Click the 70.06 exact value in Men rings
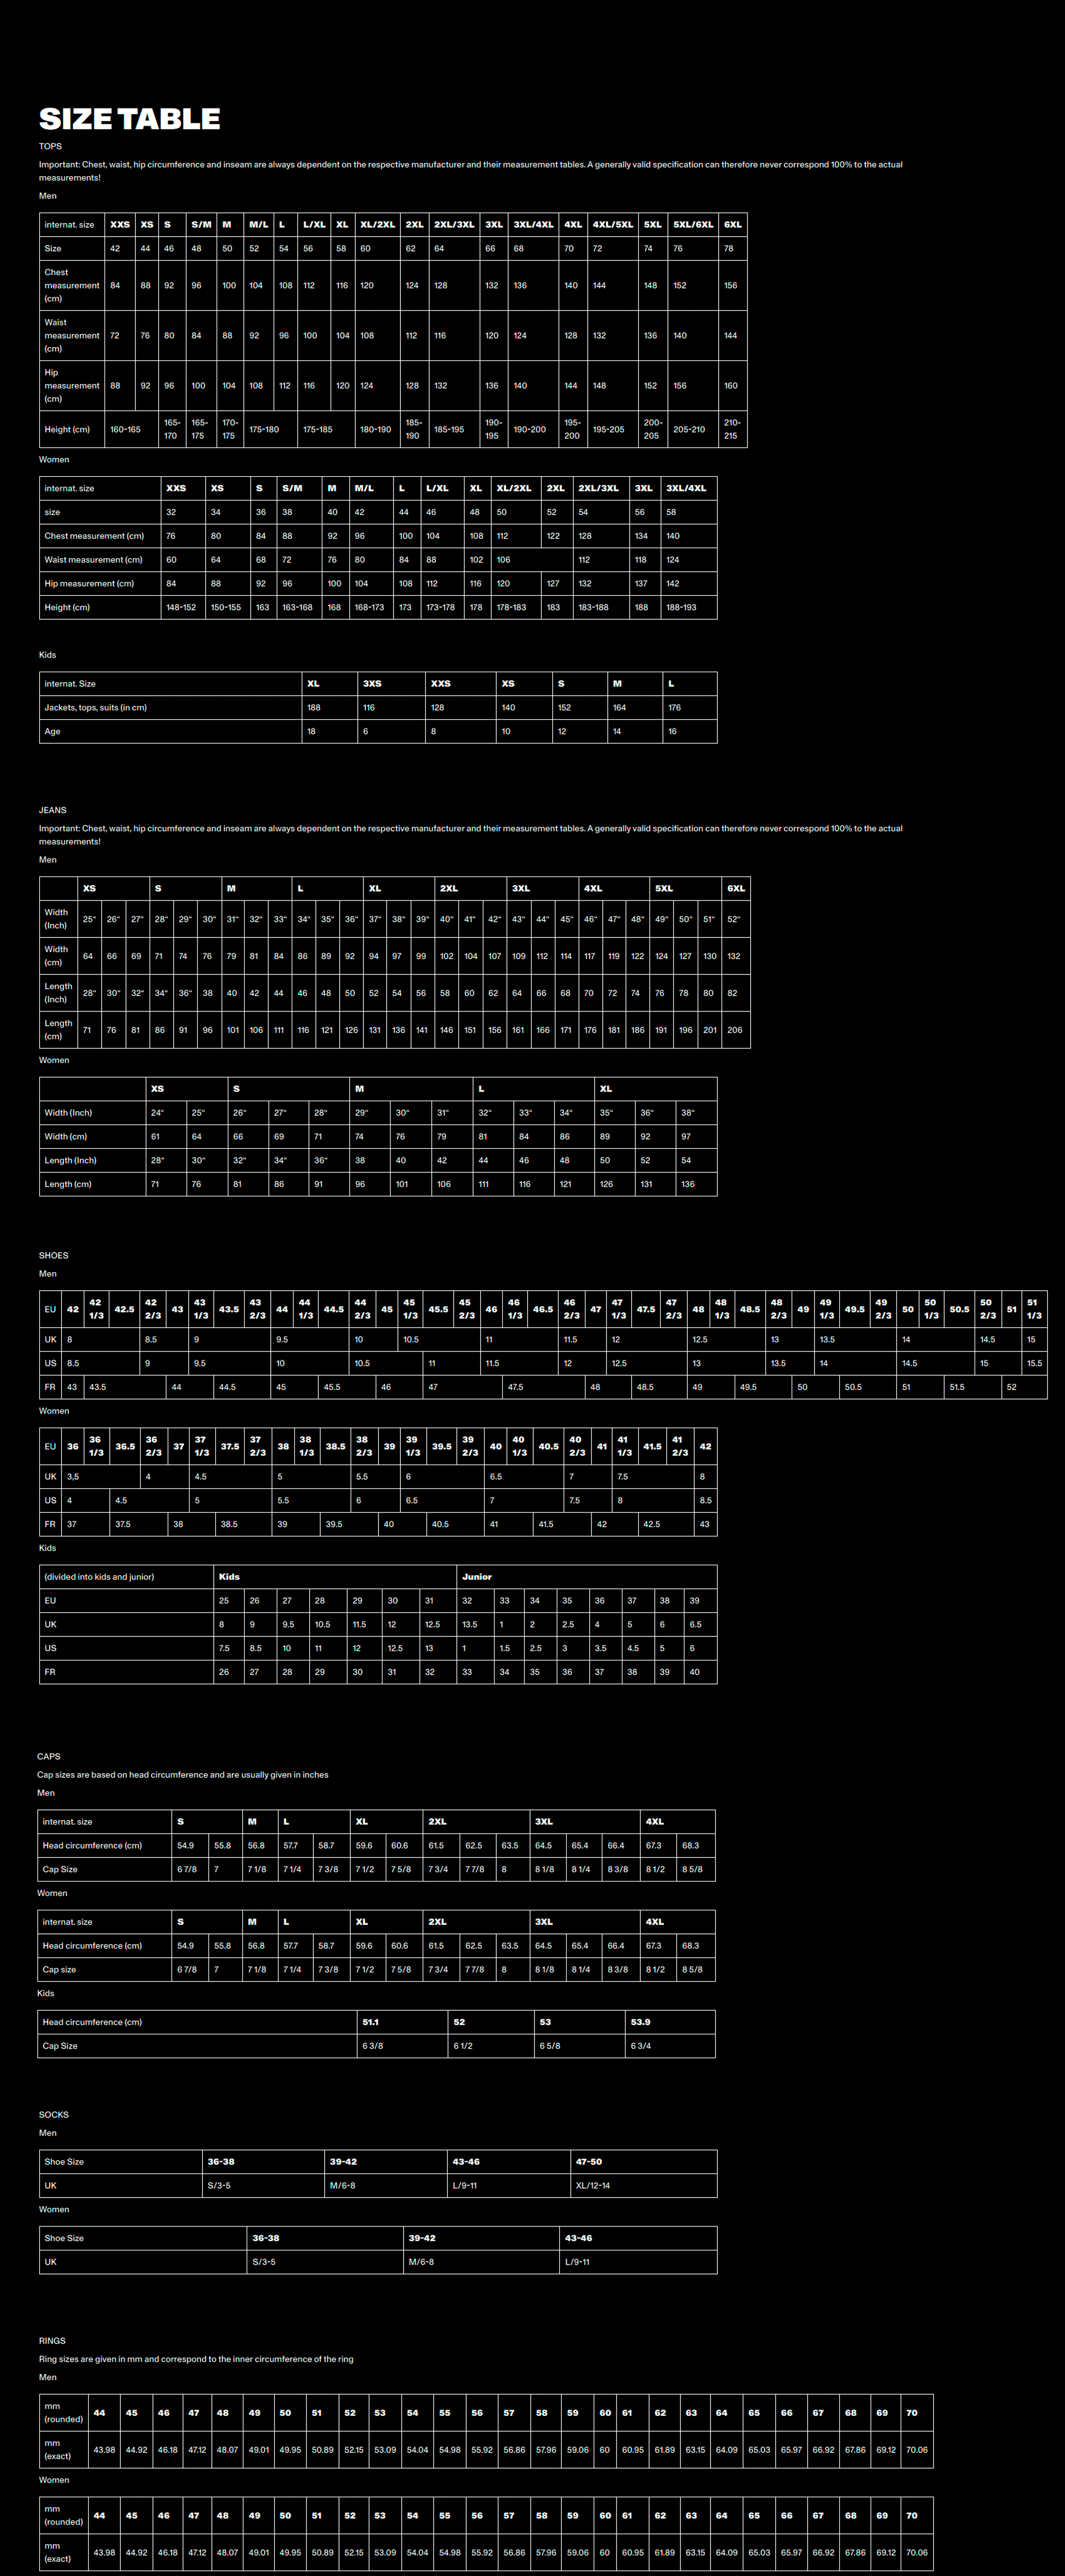Screen dimensions: 1065x2576 [x=917, y=2450]
